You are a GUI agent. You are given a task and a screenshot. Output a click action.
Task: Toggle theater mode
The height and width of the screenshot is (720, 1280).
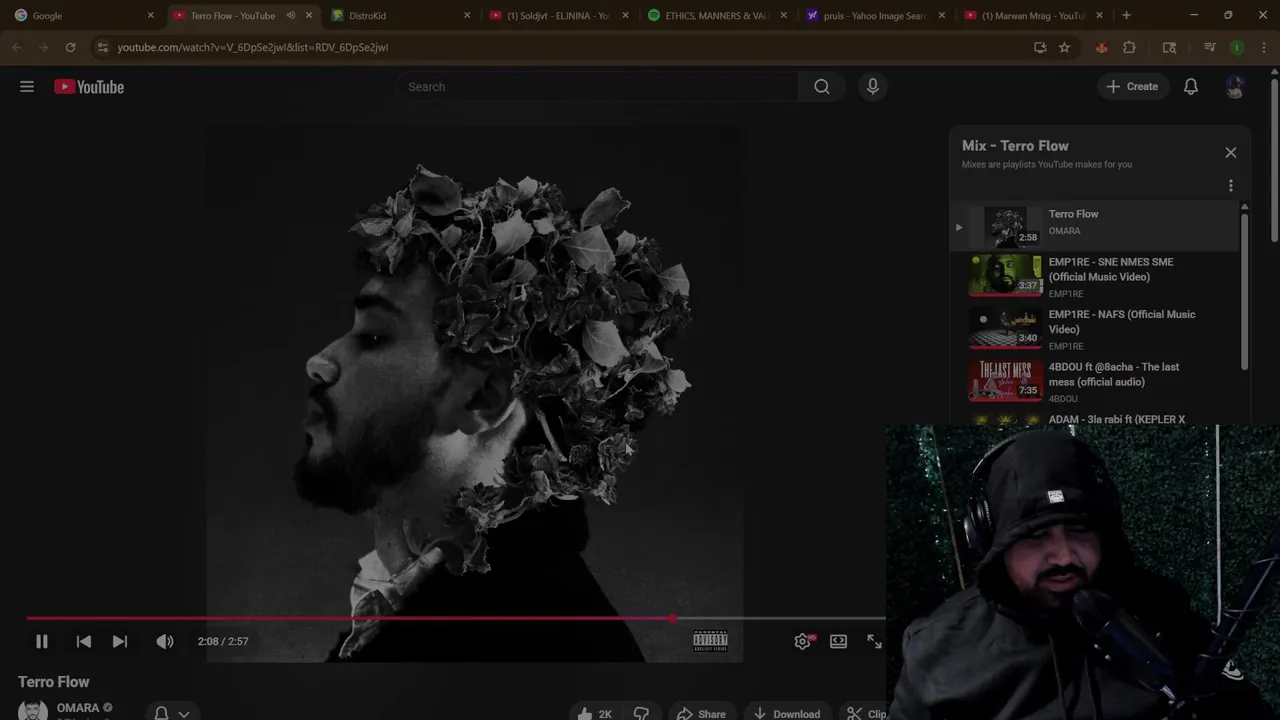838,641
